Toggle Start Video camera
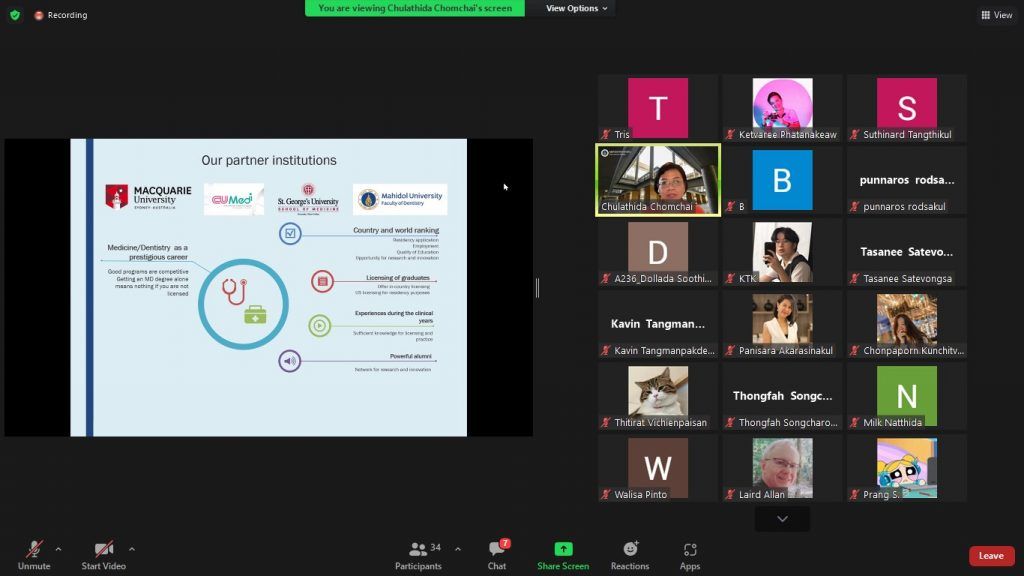This screenshot has height=576, width=1024. pos(103,550)
